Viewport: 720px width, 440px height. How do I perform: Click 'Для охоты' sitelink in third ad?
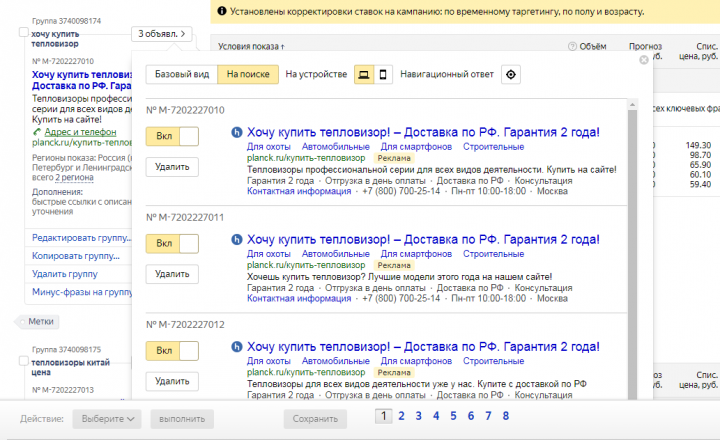pyautogui.click(x=269, y=361)
